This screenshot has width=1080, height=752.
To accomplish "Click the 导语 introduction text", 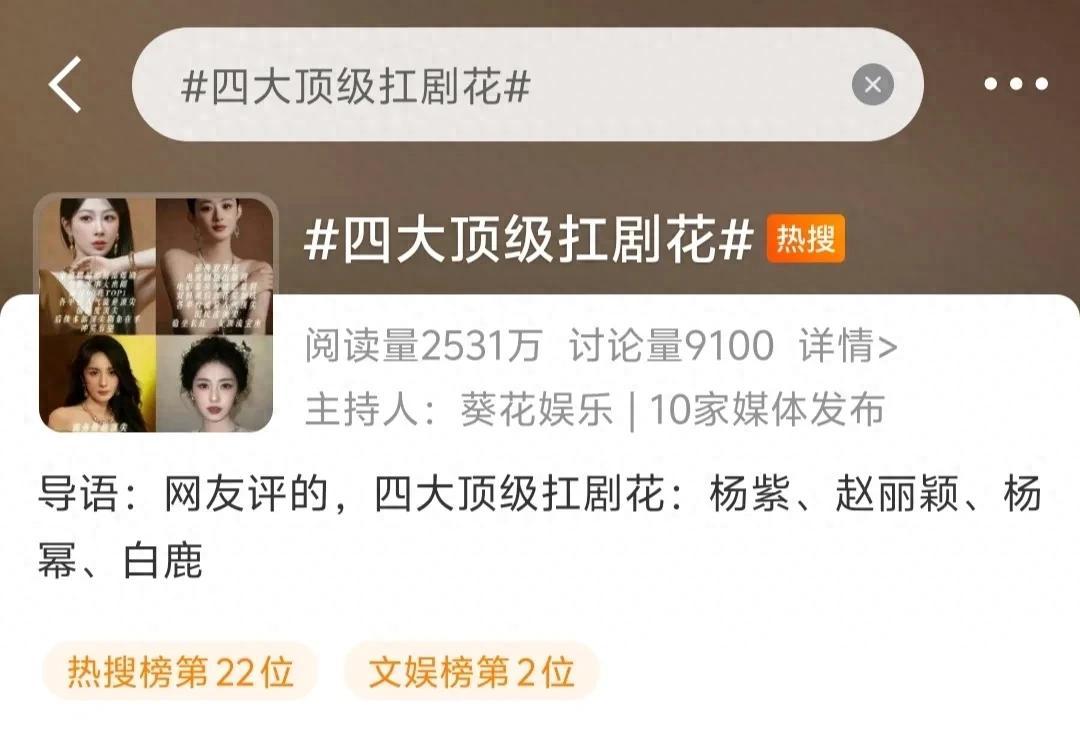I will click(x=539, y=526).
